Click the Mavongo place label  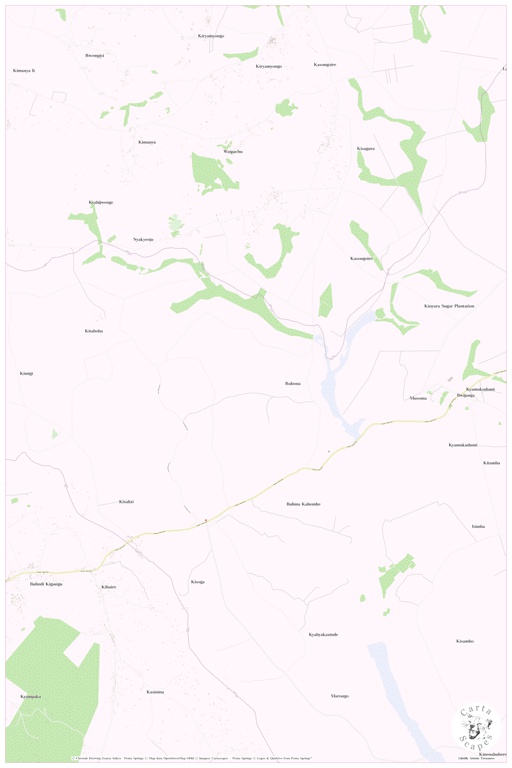click(340, 696)
